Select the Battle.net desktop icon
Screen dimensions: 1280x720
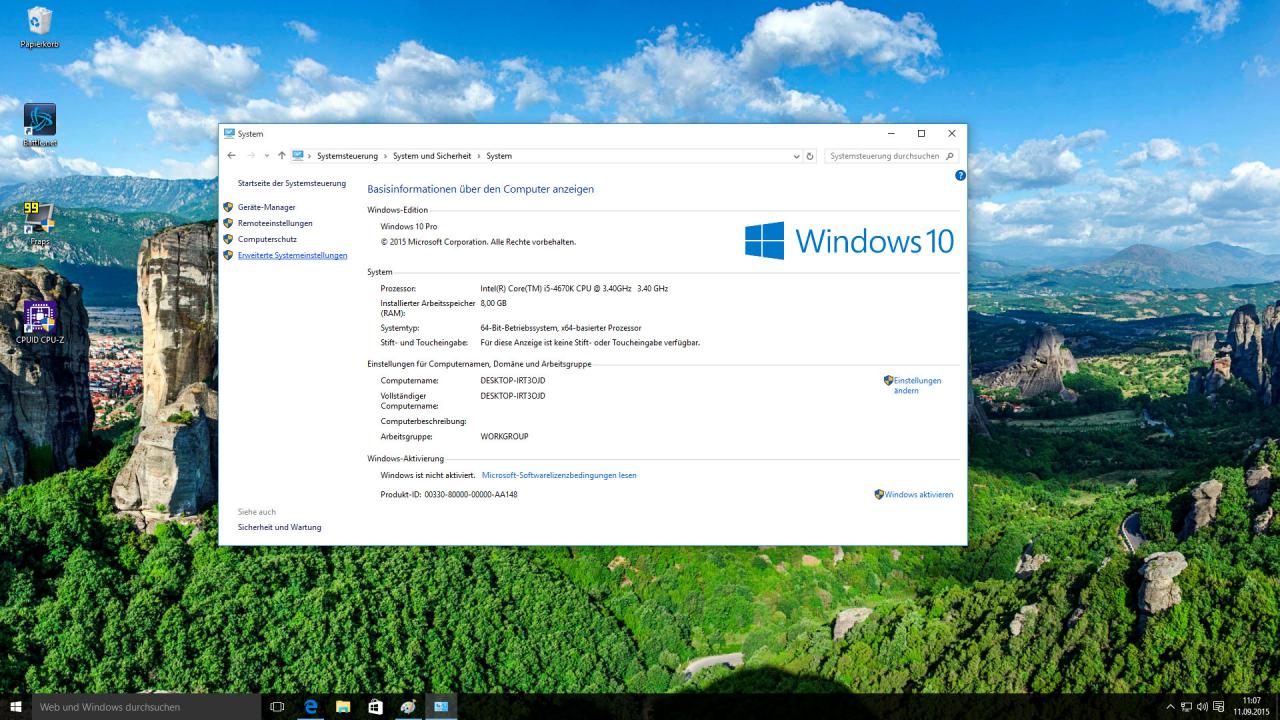point(40,125)
